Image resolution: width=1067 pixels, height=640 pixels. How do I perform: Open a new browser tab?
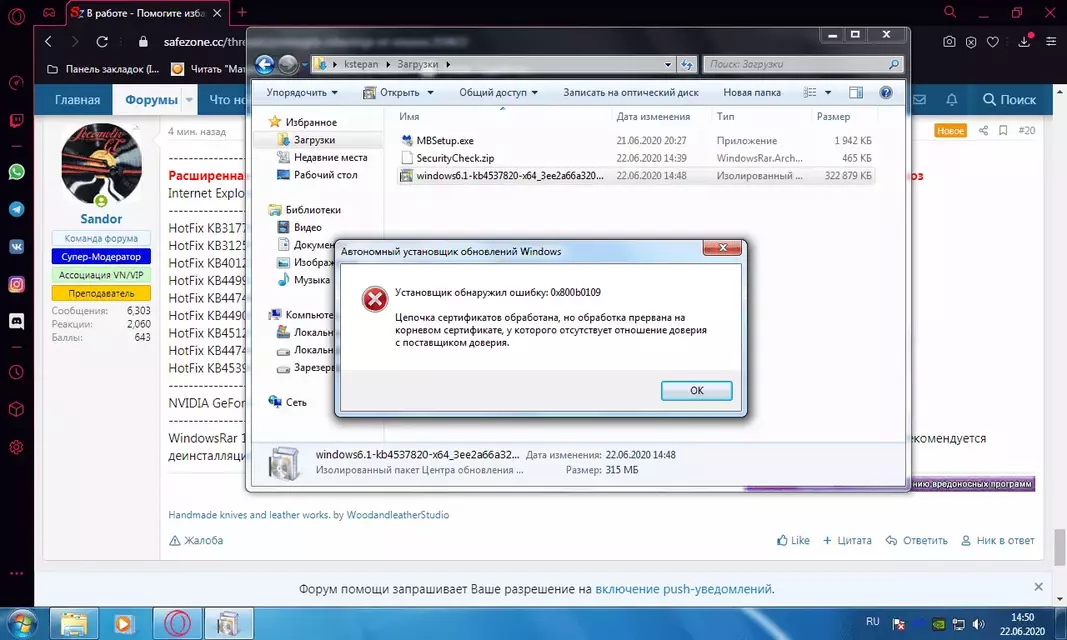(242, 12)
